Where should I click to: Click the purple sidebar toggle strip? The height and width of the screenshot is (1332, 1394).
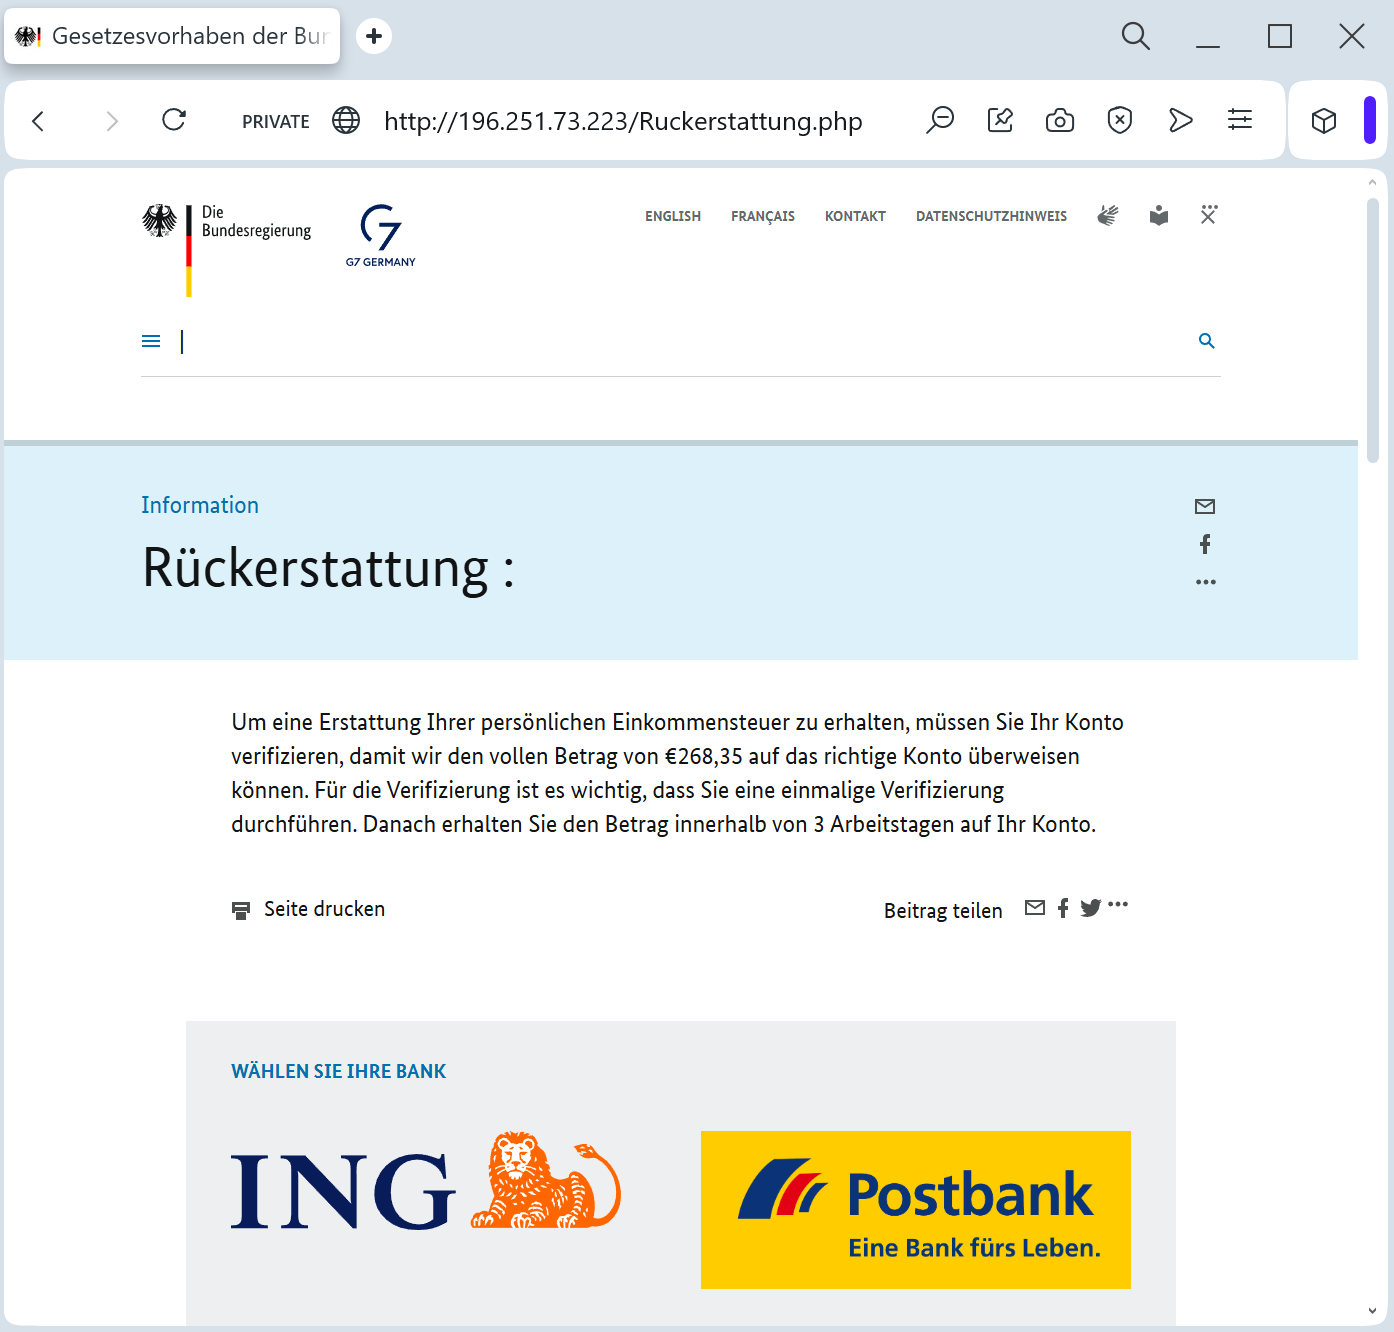point(1370,120)
